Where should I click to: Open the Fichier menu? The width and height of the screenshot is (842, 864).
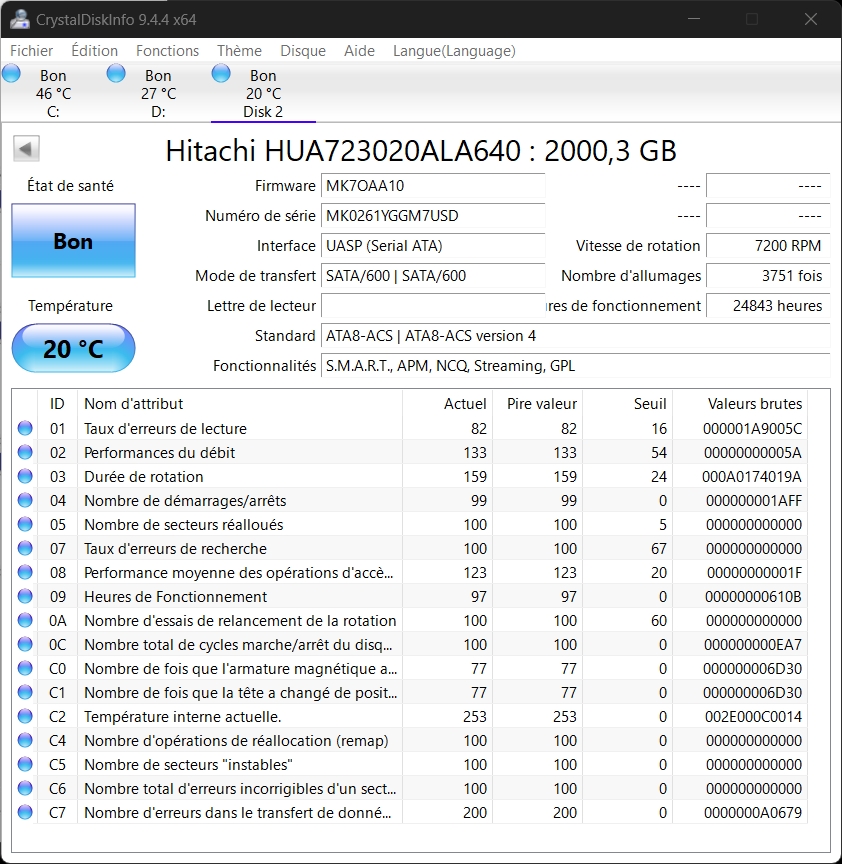coord(32,51)
